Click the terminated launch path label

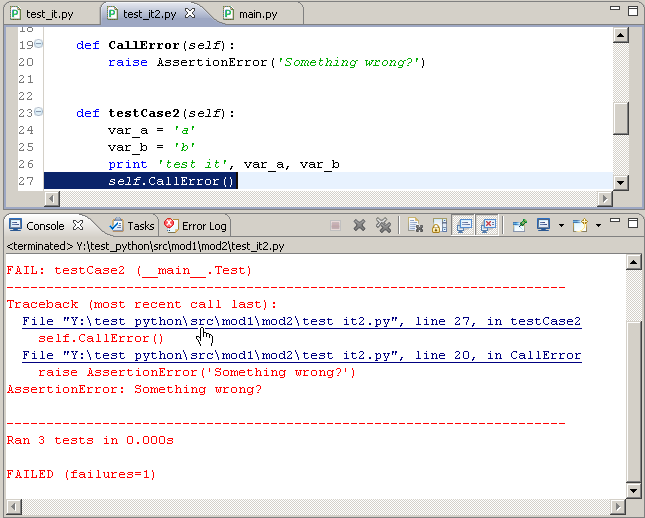tap(146, 246)
